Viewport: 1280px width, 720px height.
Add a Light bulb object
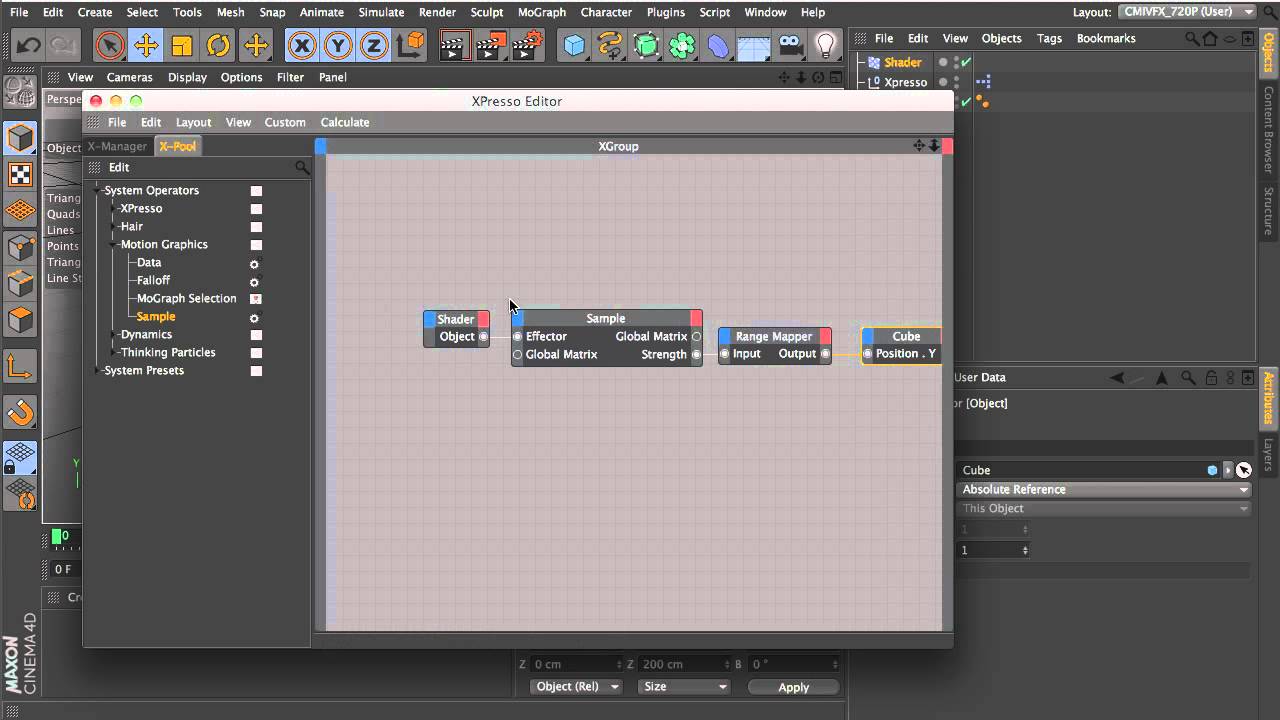825,45
